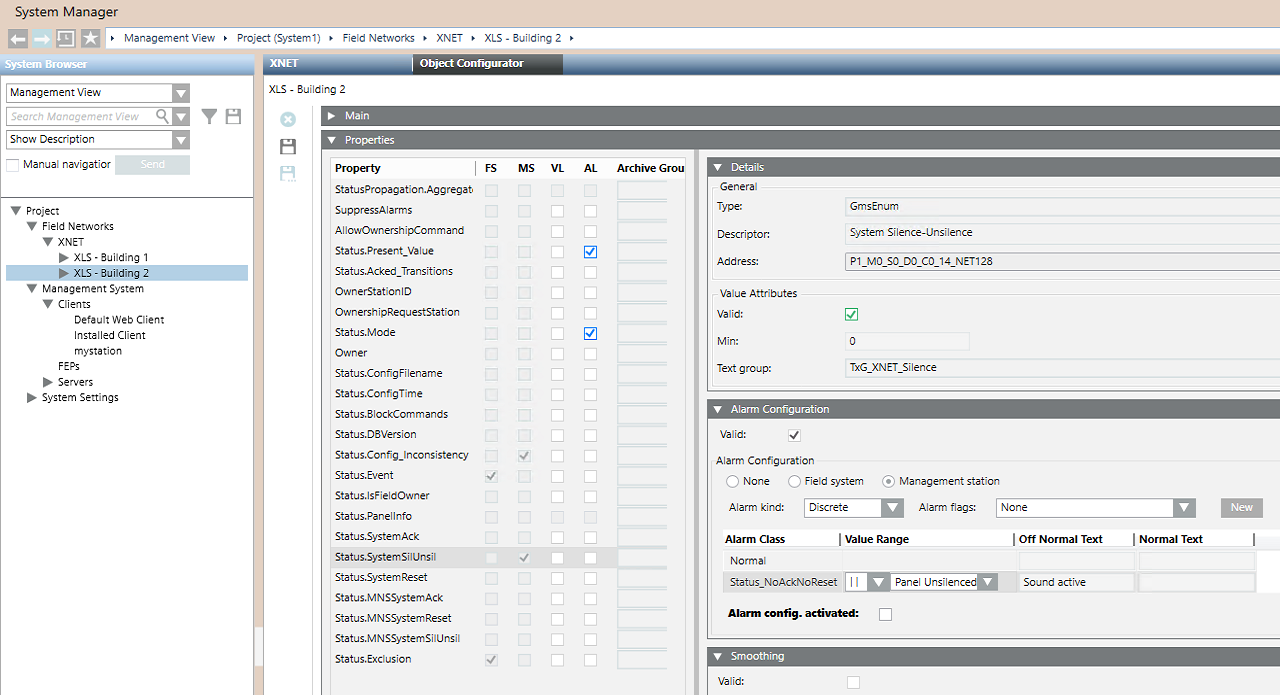Click the black save icon in Object Configurator

(288, 147)
